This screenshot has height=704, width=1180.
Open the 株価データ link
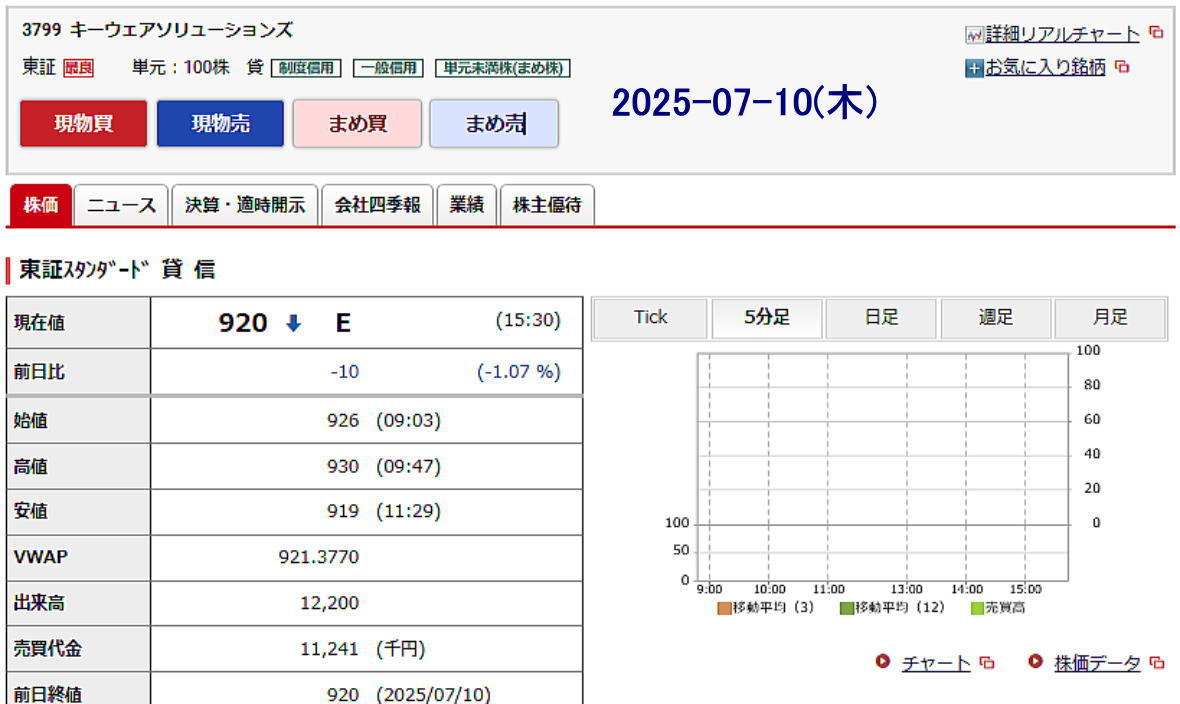tap(1097, 663)
